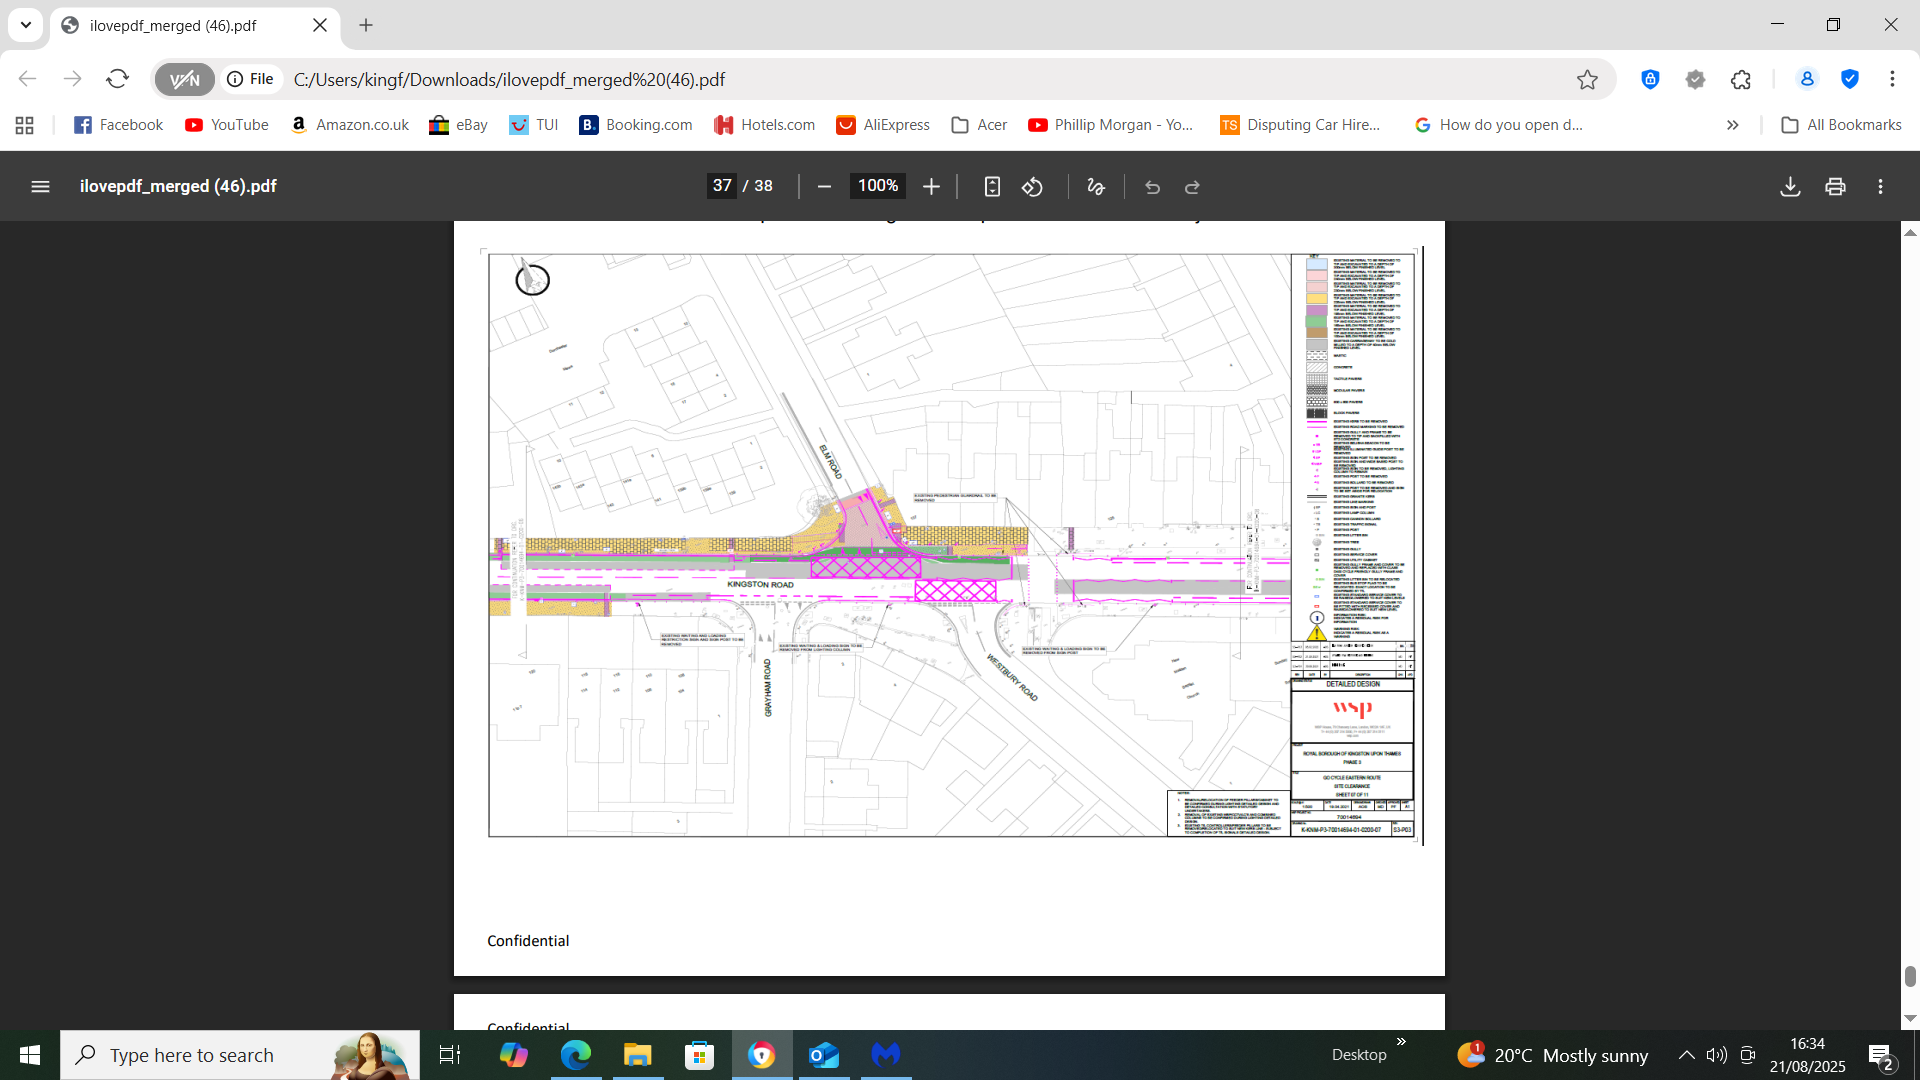Download the PDF file
Viewport: 1920px width, 1080px height.
click(x=1790, y=187)
